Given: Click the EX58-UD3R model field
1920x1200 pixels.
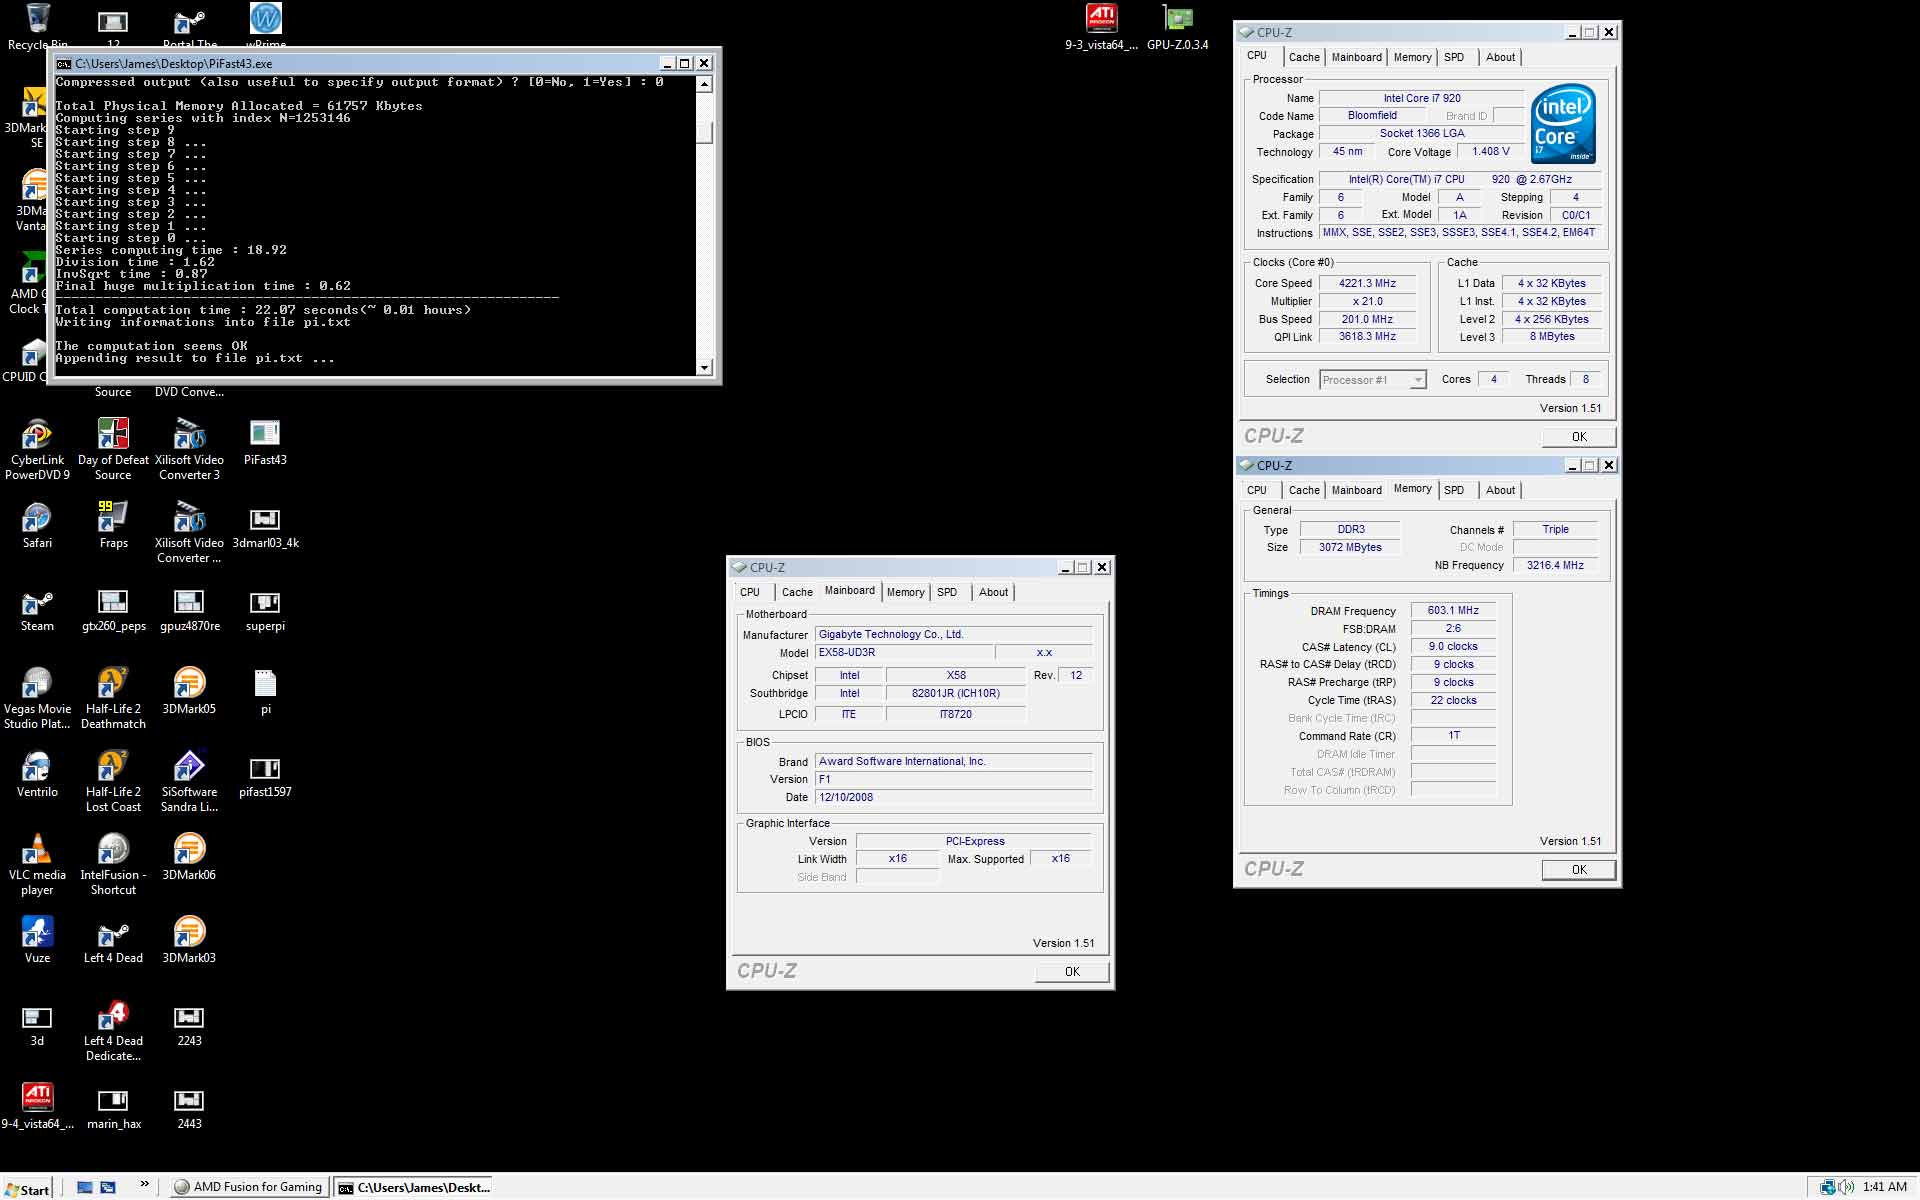Looking at the screenshot, I should tap(904, 653).
